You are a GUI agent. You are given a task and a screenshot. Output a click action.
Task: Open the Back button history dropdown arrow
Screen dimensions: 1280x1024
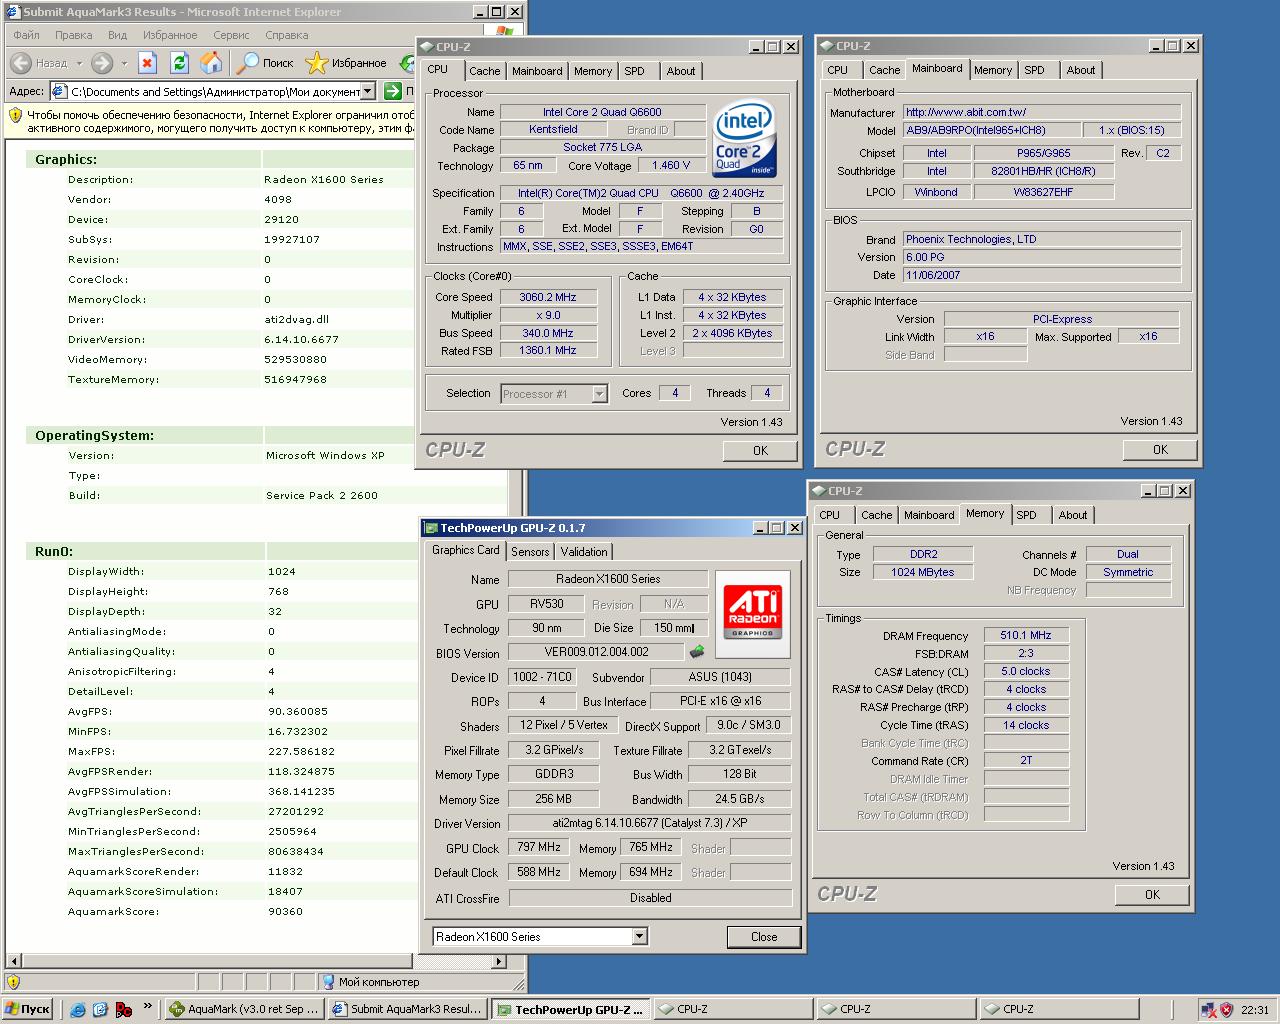click(x=80, y=64)
